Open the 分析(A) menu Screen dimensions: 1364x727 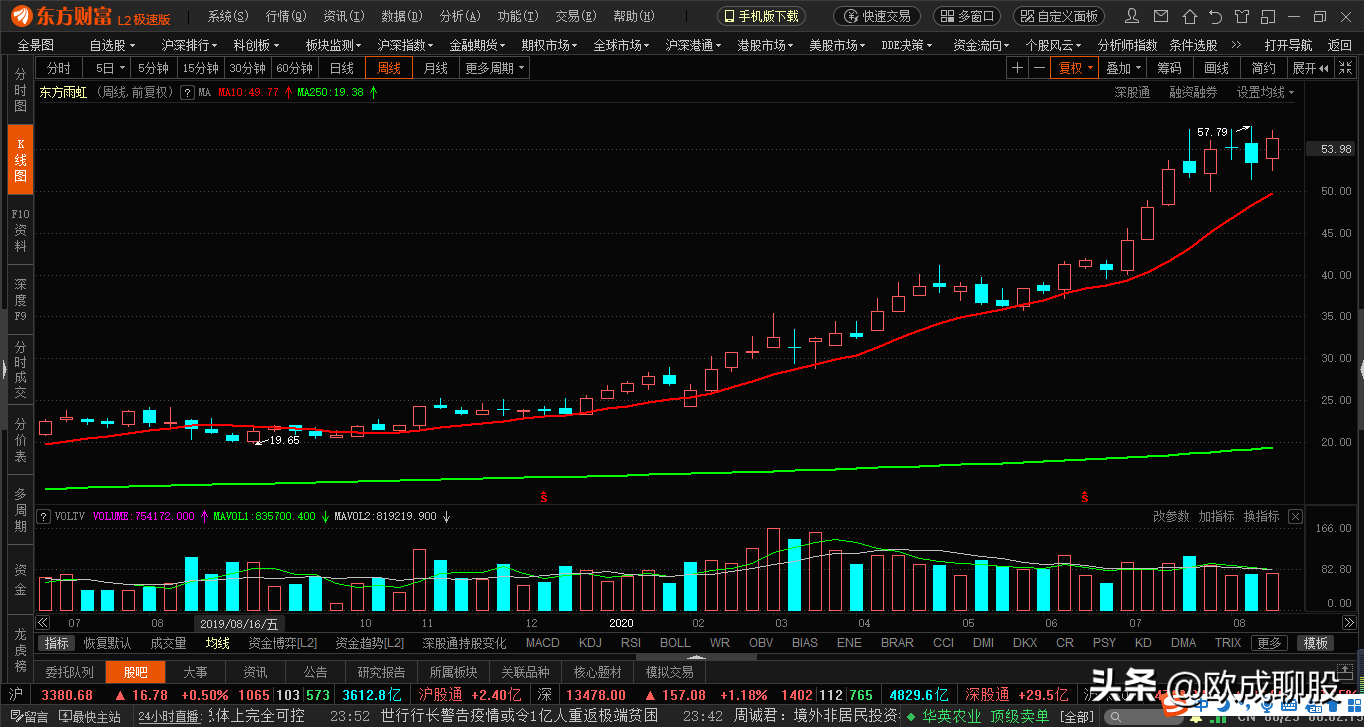[x=459, y=16]
